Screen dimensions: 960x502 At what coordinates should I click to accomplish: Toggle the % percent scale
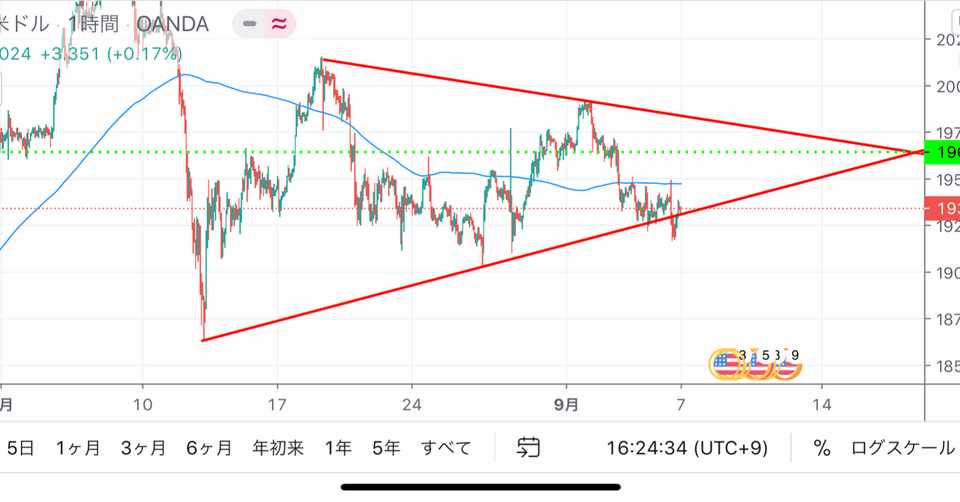pyautogui.click(x=822, y=448)
